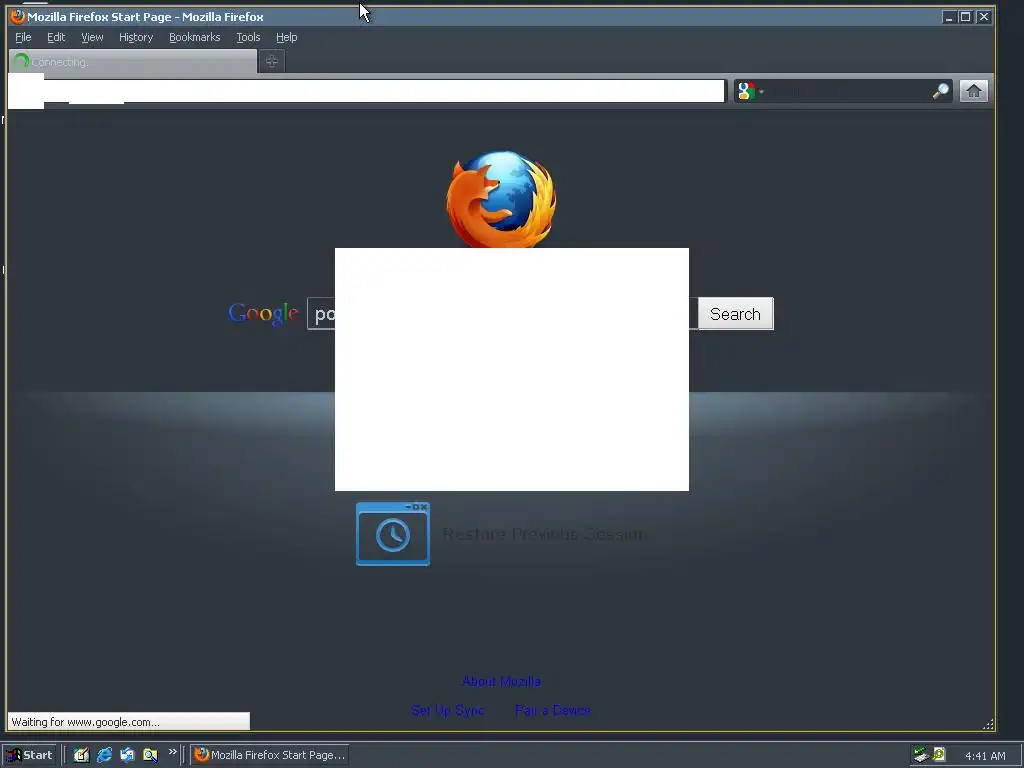Go to the Home page button
This screenshot has width=1024, height=768.
[974, 91]
